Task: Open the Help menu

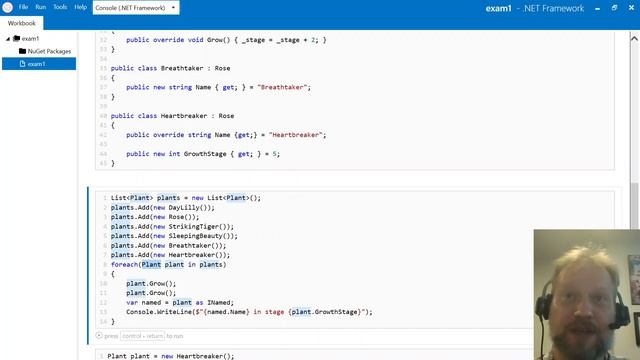Action: tap(80, 7)
